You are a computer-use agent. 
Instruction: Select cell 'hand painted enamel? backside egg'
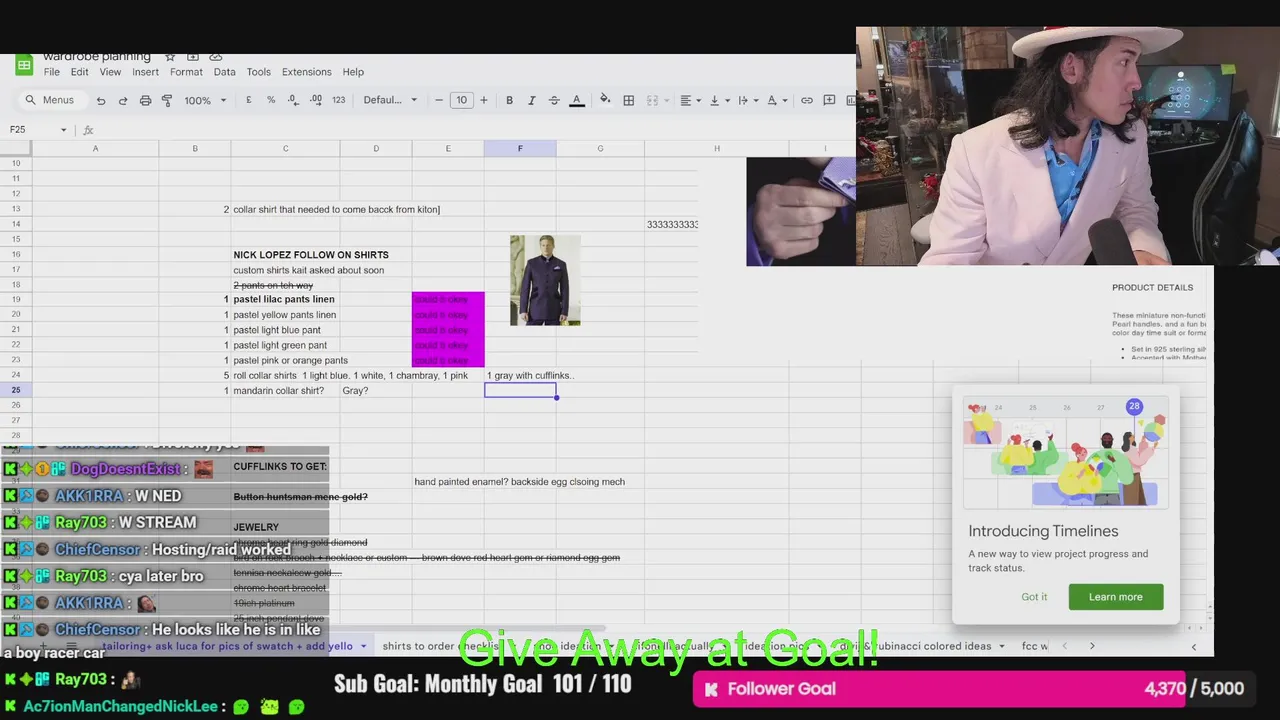(519, 482)
